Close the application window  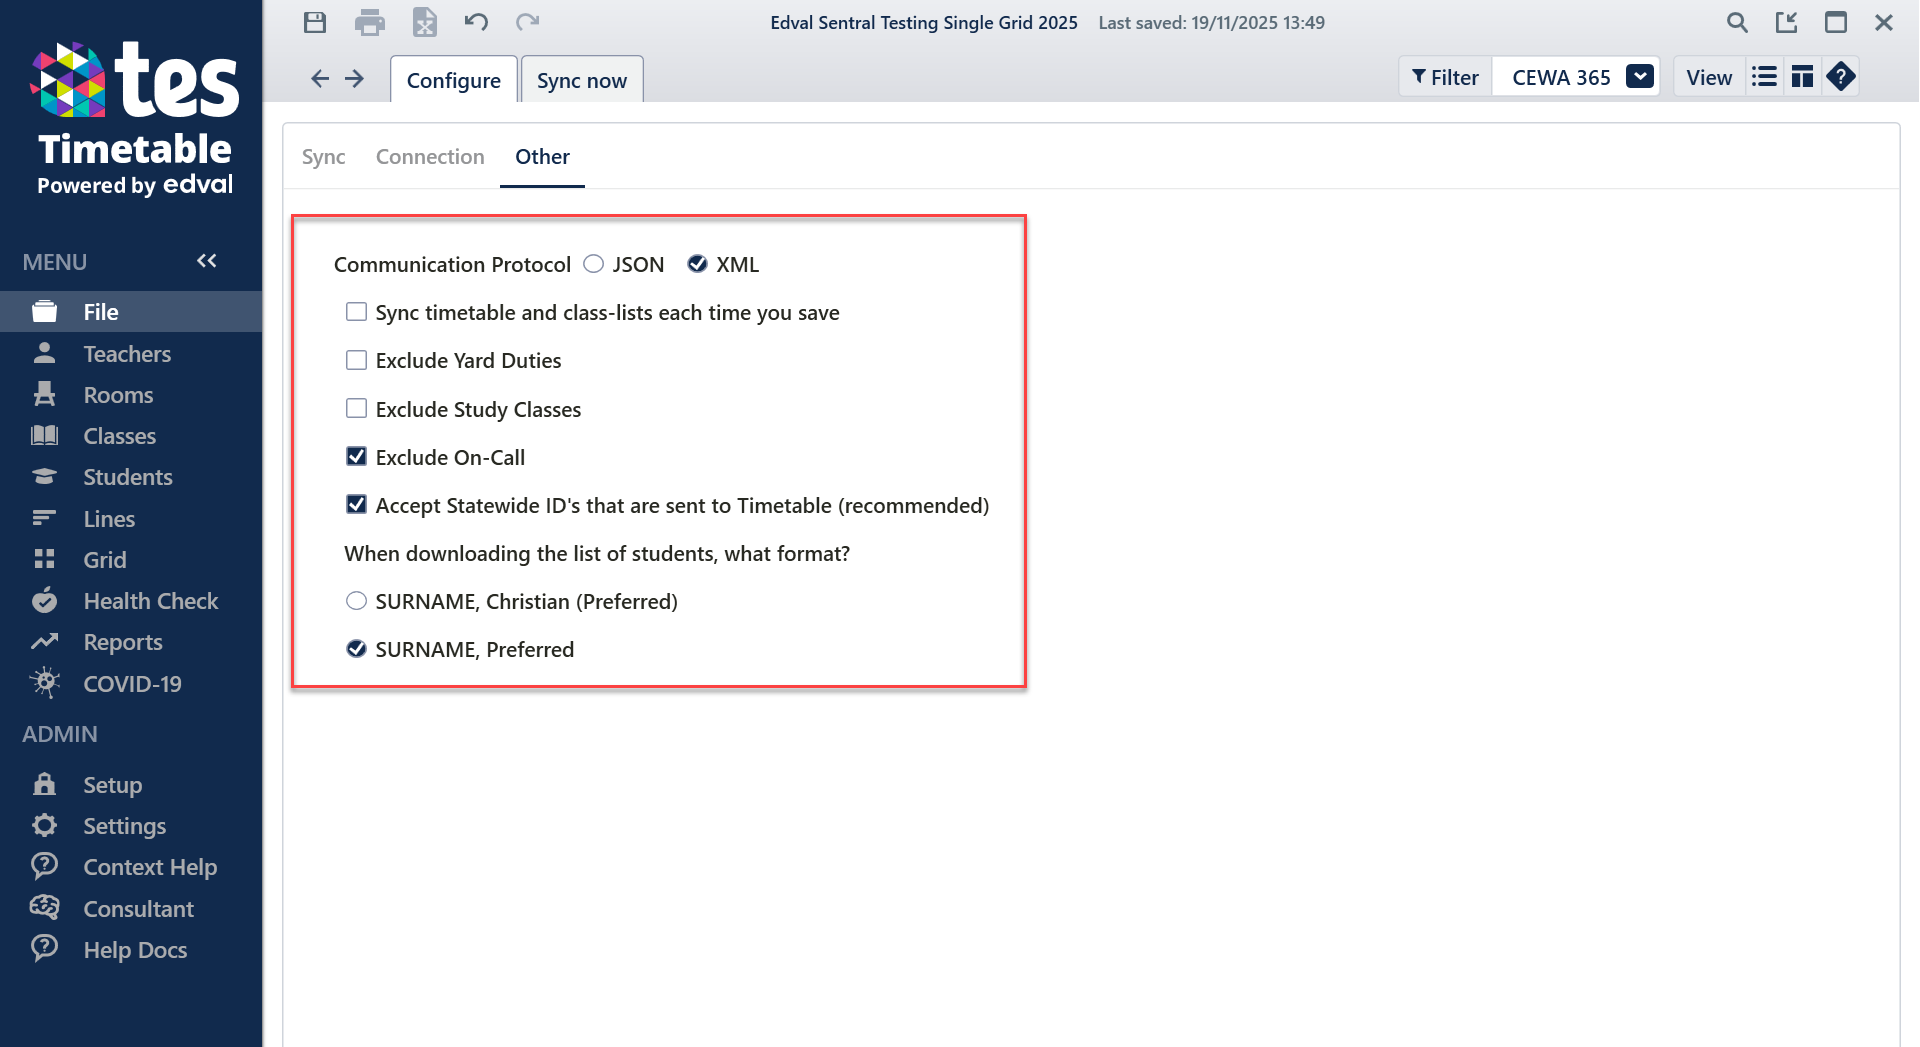1884,22
